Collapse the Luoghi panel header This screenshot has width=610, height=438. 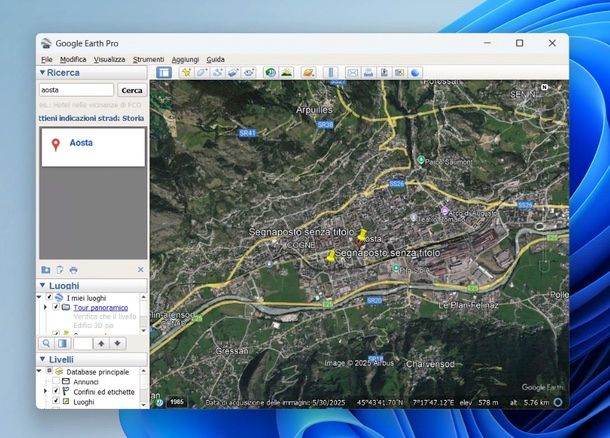pos(42,285)
